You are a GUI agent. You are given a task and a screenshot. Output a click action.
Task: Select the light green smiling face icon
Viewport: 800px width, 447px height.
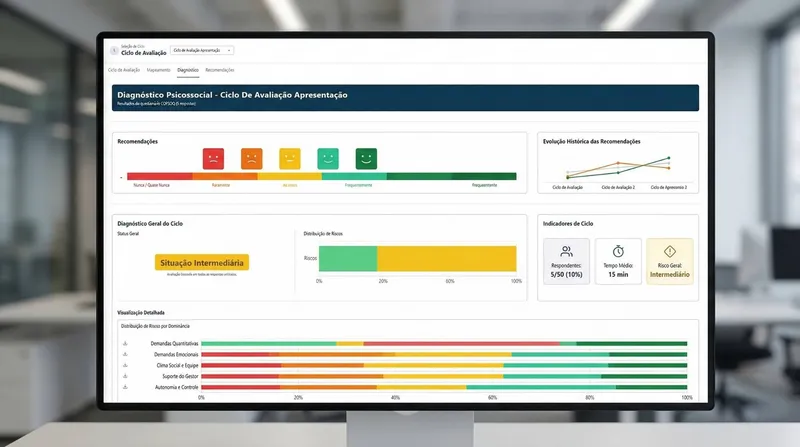point(328,158)
